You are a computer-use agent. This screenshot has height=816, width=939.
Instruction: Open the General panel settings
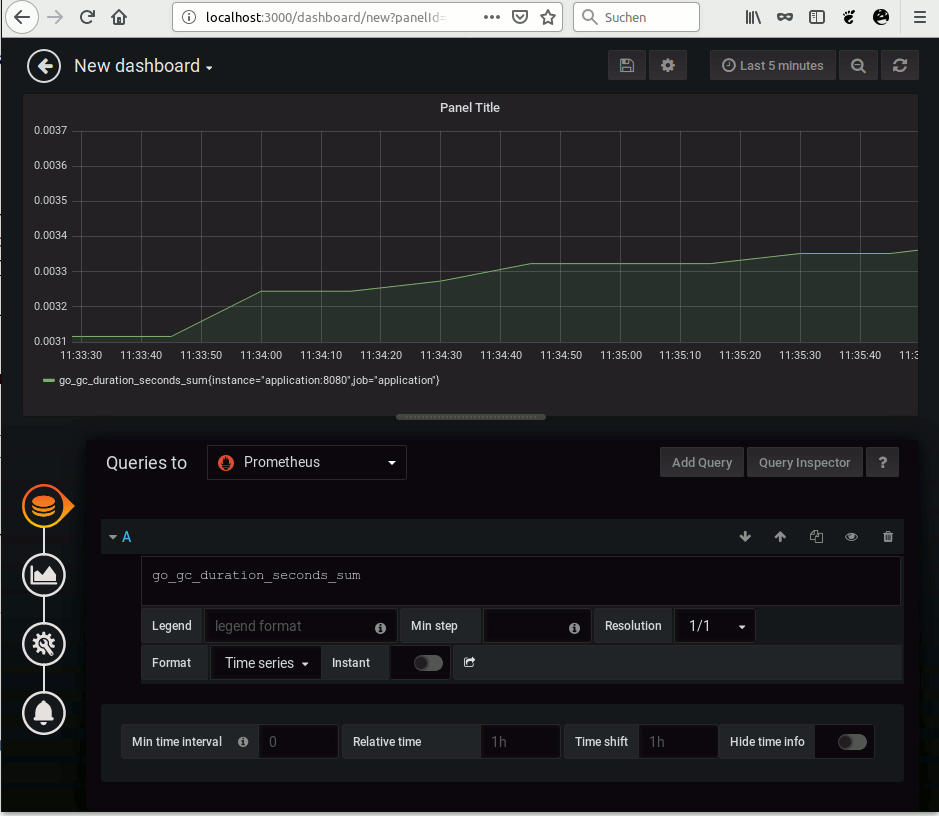[43, 644]
